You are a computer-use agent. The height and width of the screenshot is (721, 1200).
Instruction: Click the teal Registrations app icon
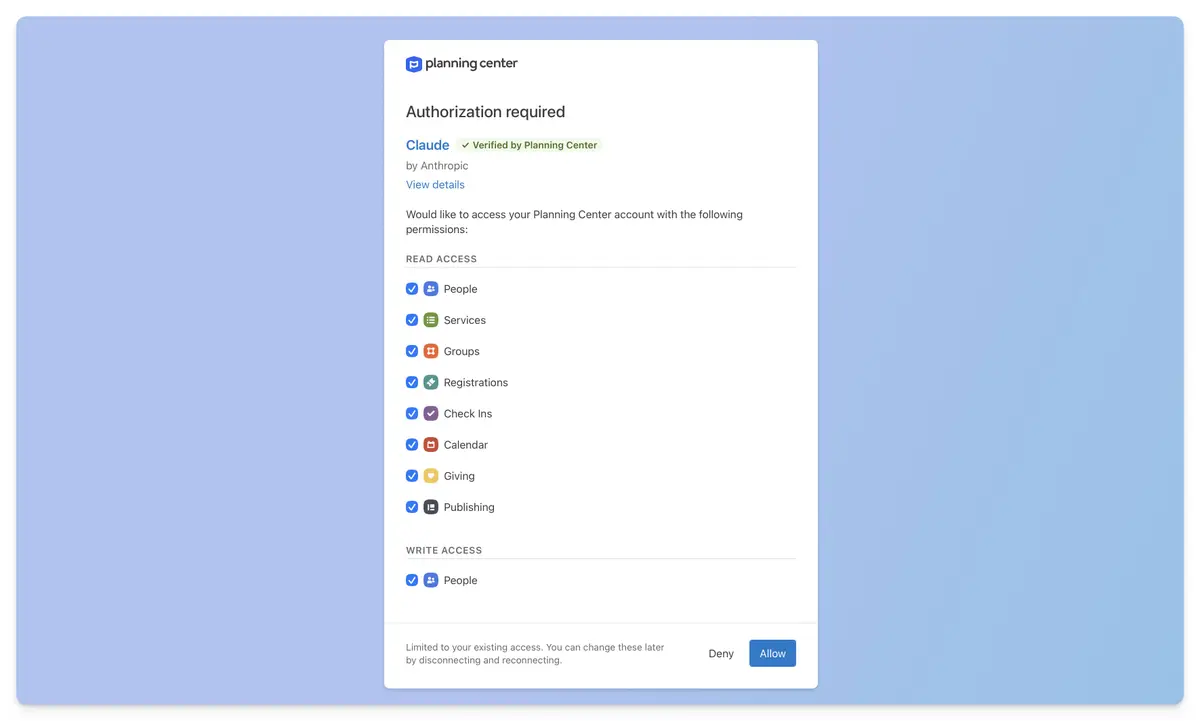click(431, 382)
